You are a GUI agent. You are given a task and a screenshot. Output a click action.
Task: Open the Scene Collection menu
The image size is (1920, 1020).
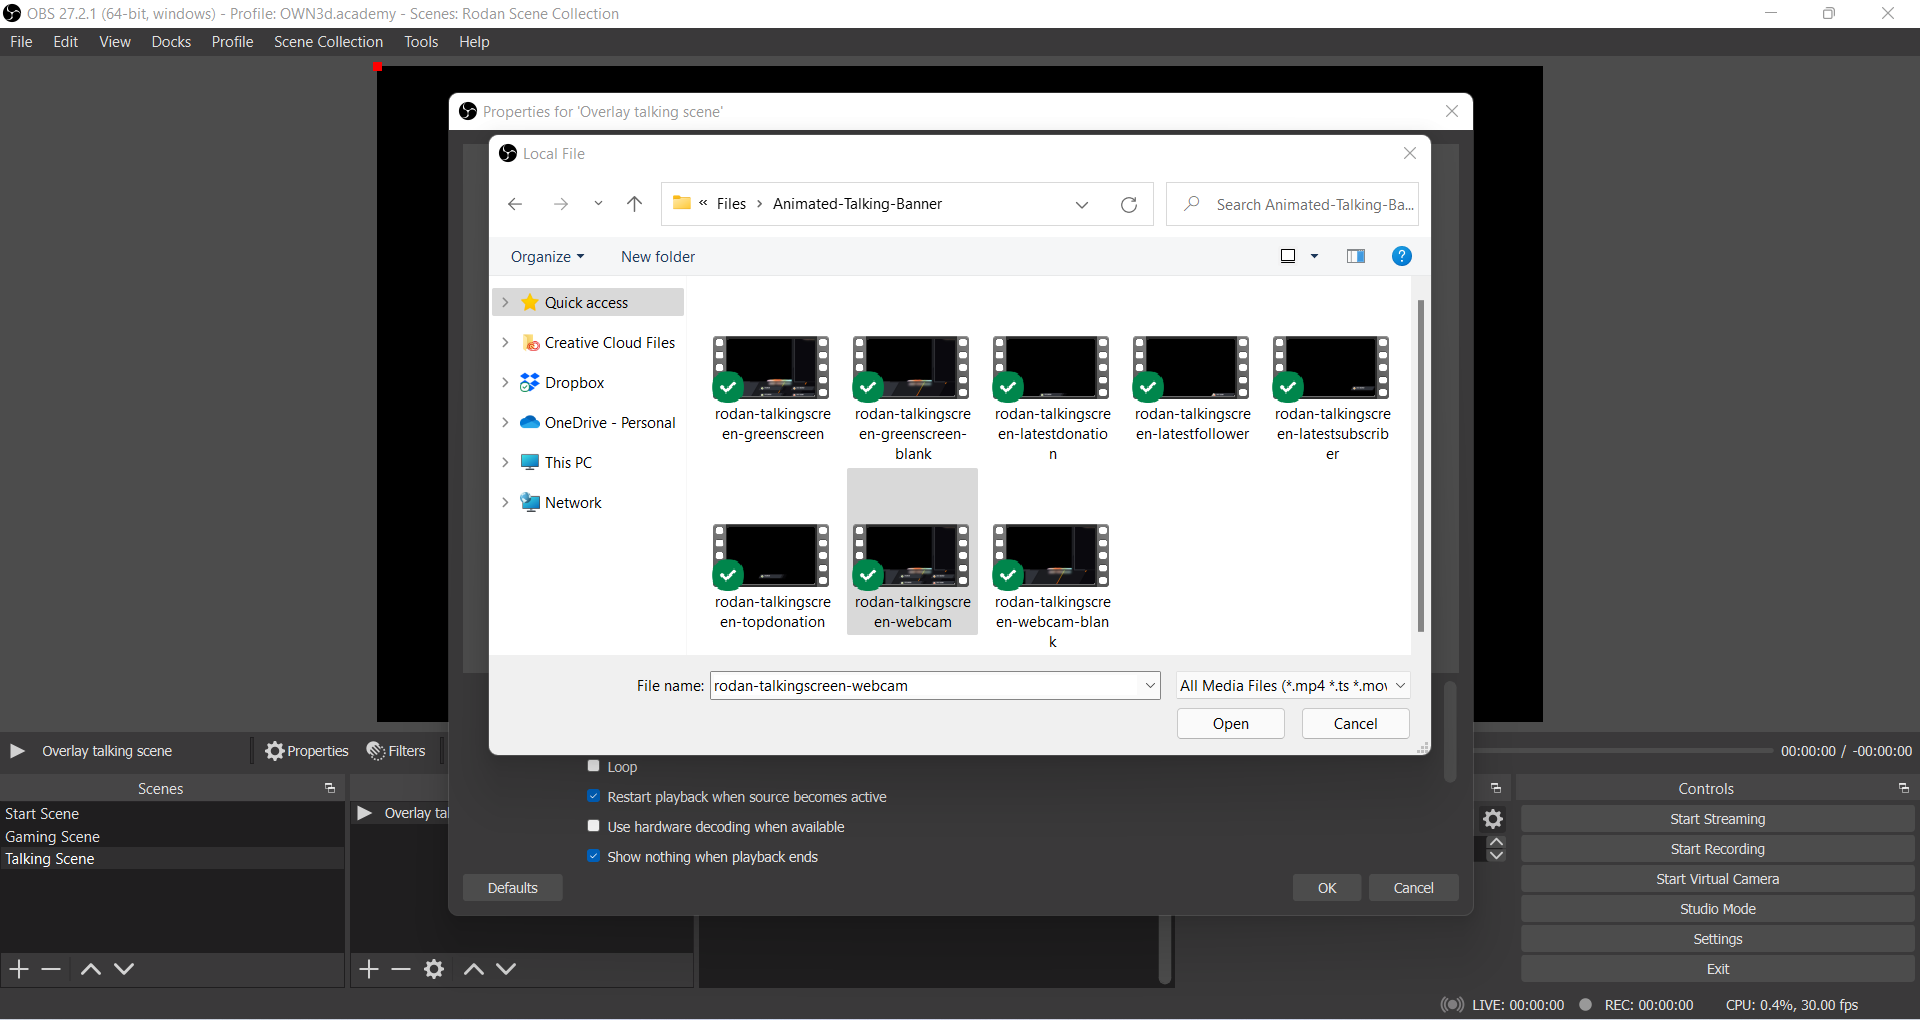(x=328, y=42)
